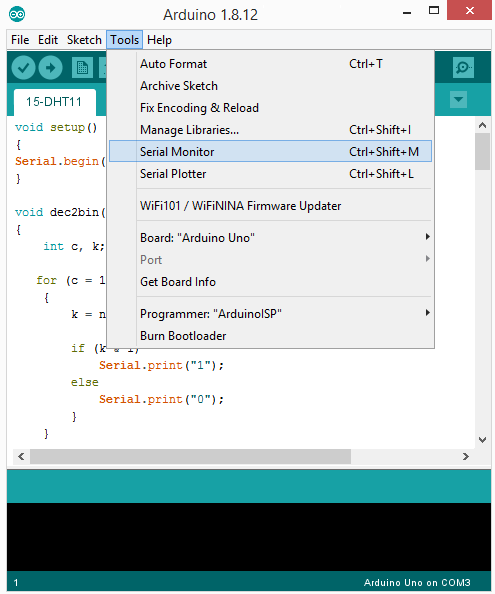Click the editor scroll down arrow
Viewport: 495px width, 594px height.
[482, 439]
